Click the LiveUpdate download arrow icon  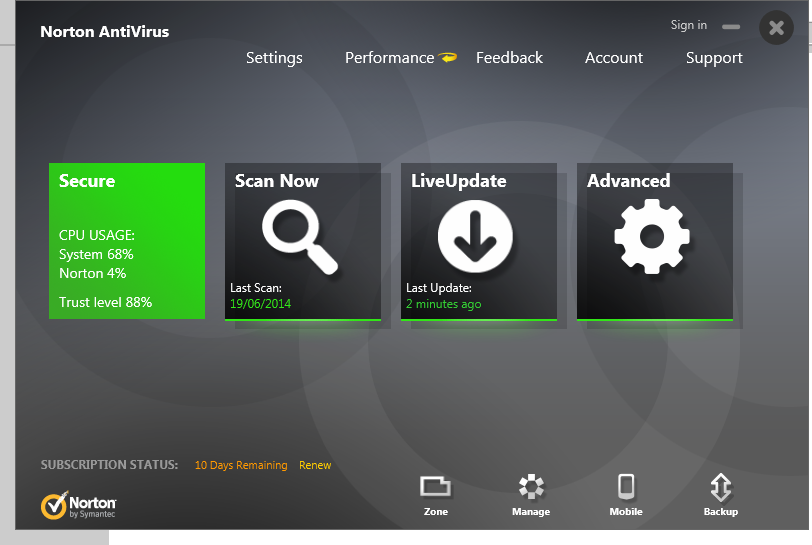(x=475, y=236)
